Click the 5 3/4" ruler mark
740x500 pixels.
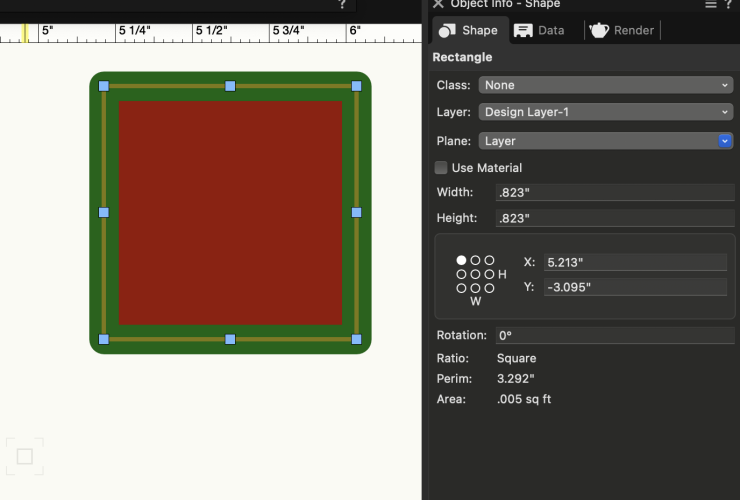[288, 31]
